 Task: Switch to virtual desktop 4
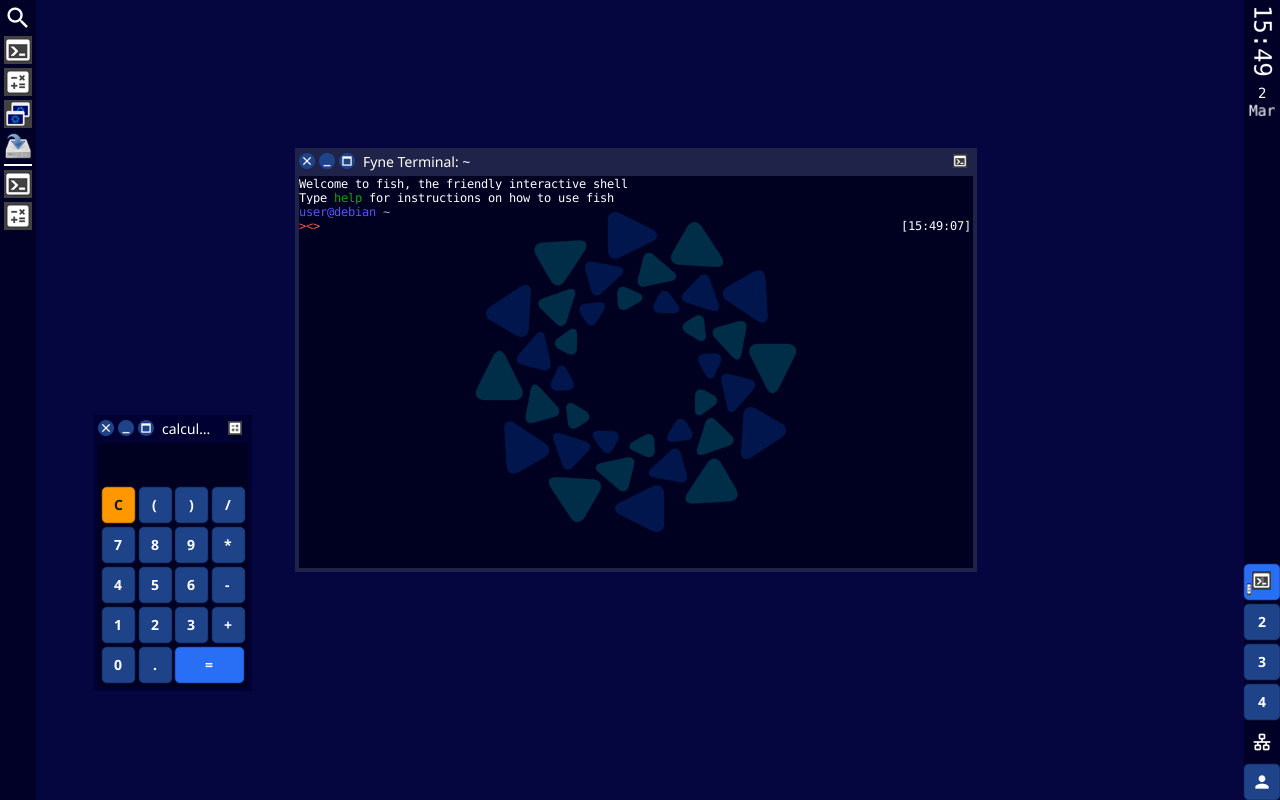1261,702
